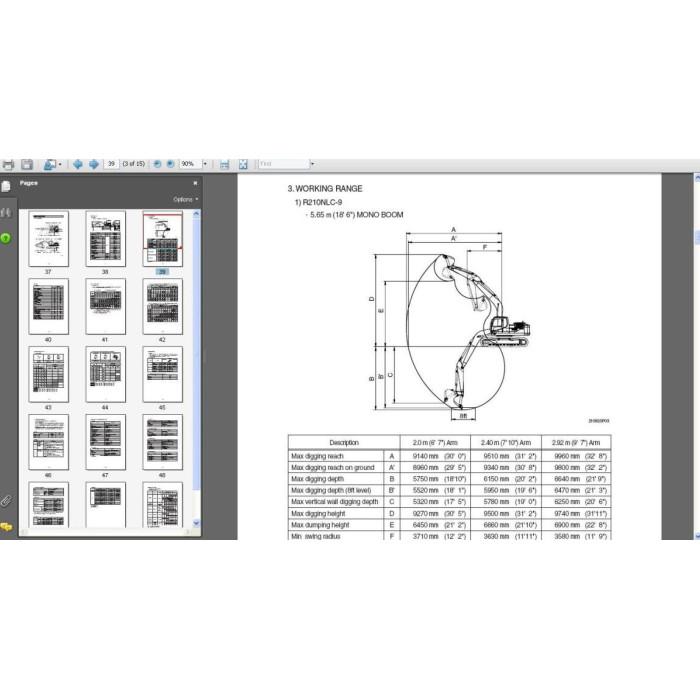Viewport: 700px width, 700px height.
Task: Select the page 40 thumbnail
Action: 48,306
